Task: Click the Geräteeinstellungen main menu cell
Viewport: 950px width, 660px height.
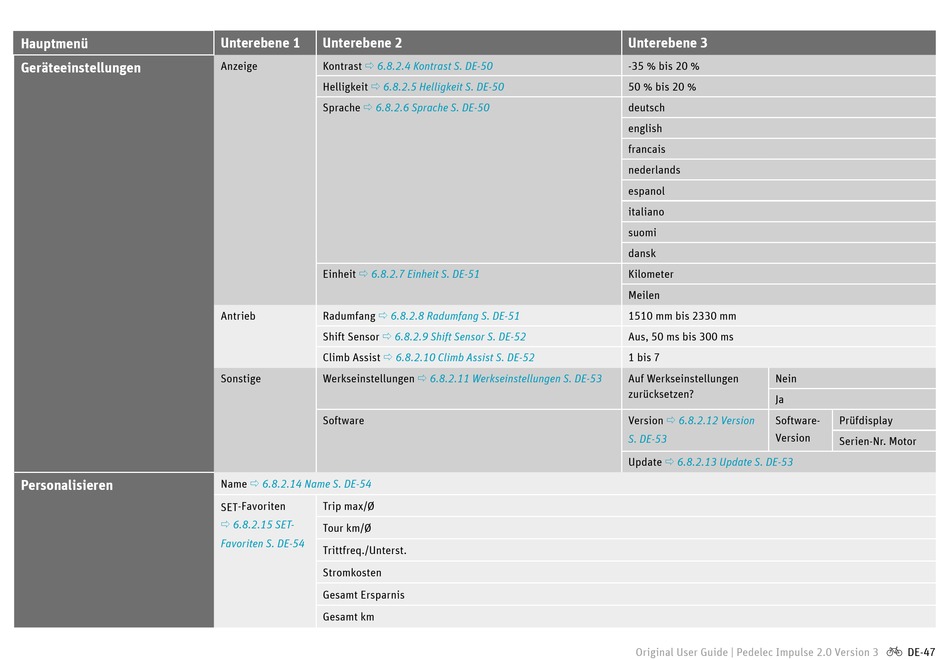Action: [113, 264]
